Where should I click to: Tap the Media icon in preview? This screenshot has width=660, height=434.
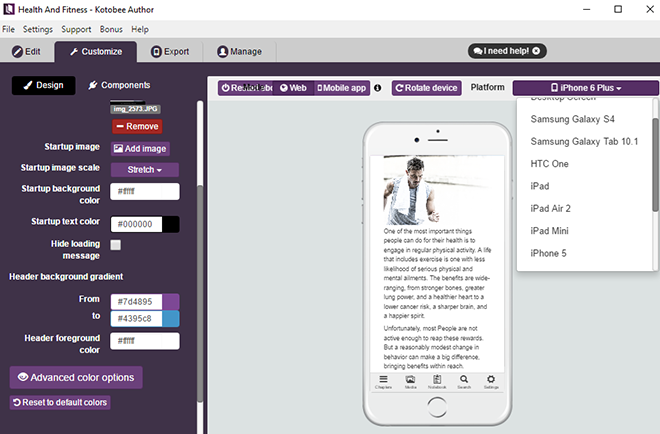[409, 381]
